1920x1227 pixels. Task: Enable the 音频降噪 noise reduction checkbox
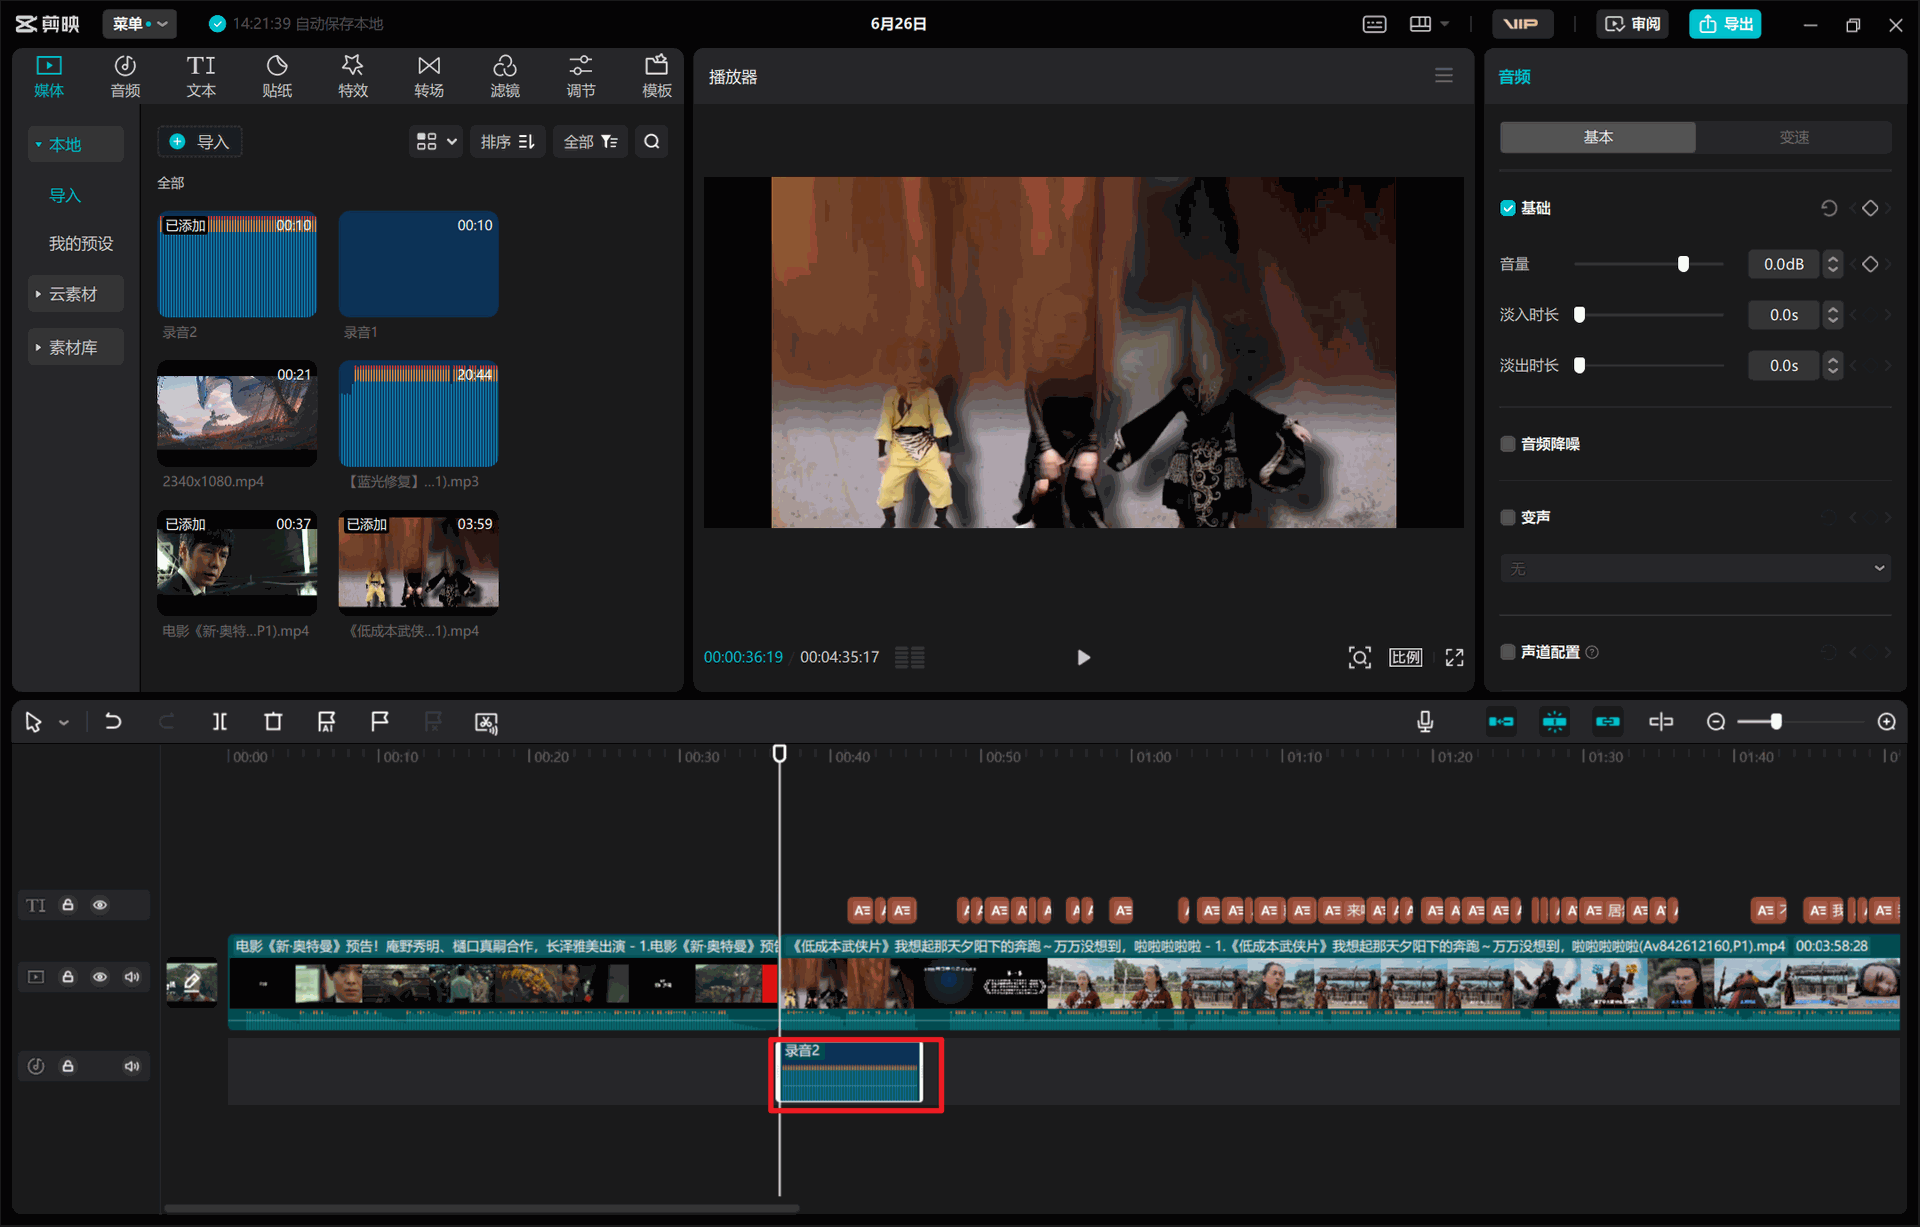click(1508, 444)
